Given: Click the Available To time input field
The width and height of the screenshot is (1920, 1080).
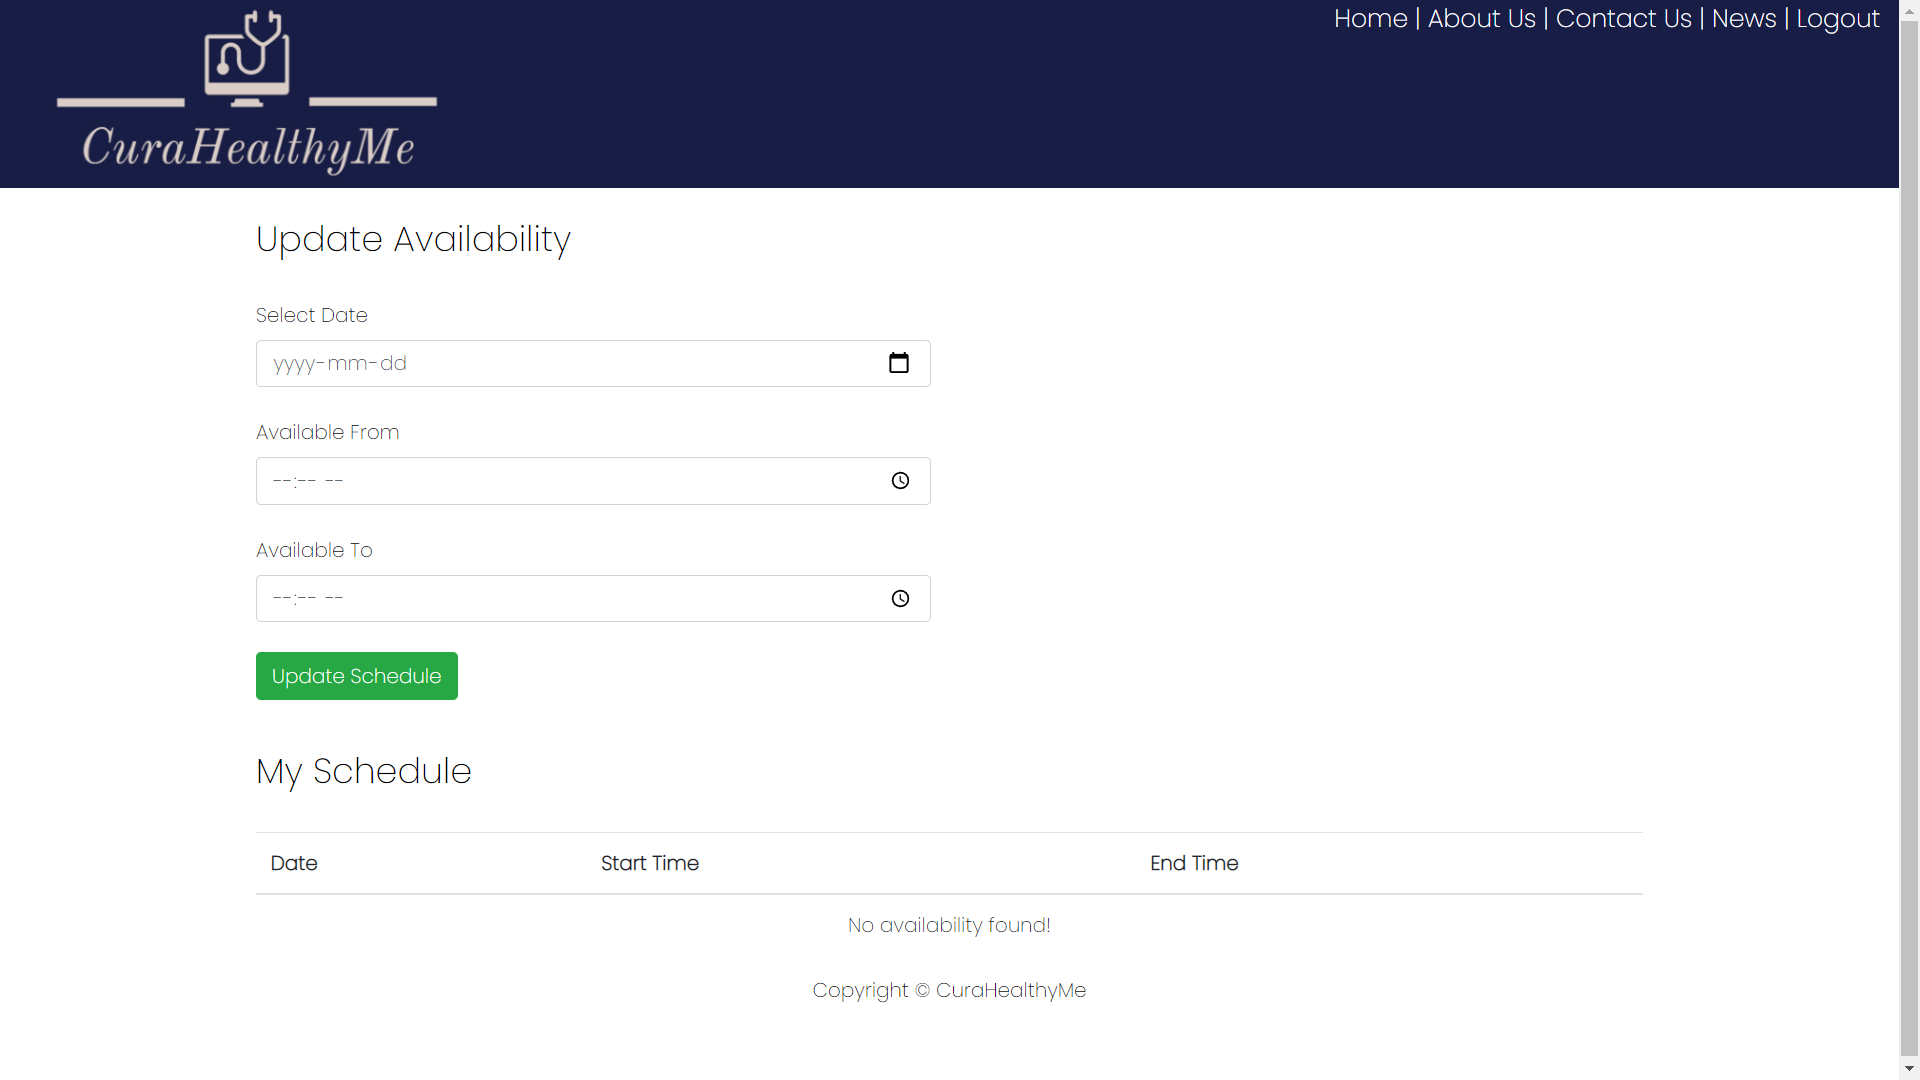Looking at the screenshot, I should 592,599.
